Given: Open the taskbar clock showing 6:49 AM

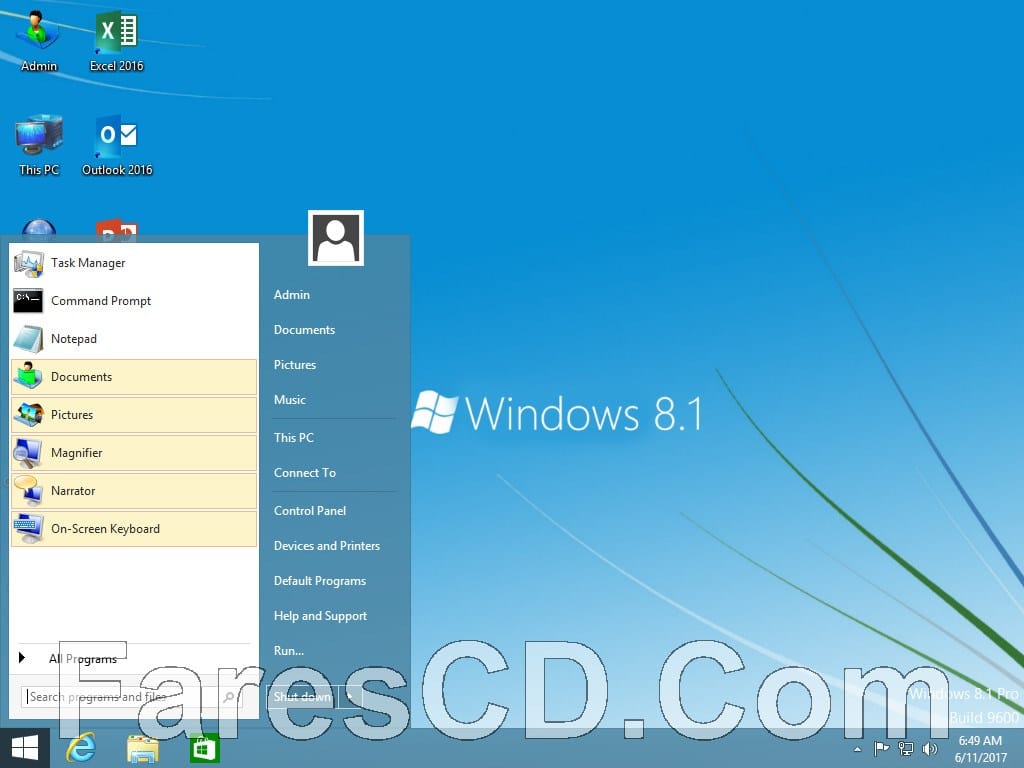Looking at the screenshot, I should [x=980, y=749].
